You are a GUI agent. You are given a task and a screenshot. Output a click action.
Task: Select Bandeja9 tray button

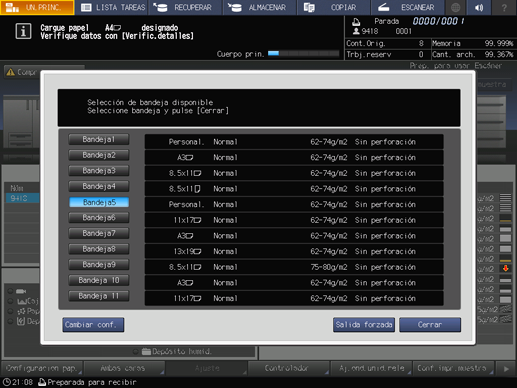[99, 265]
